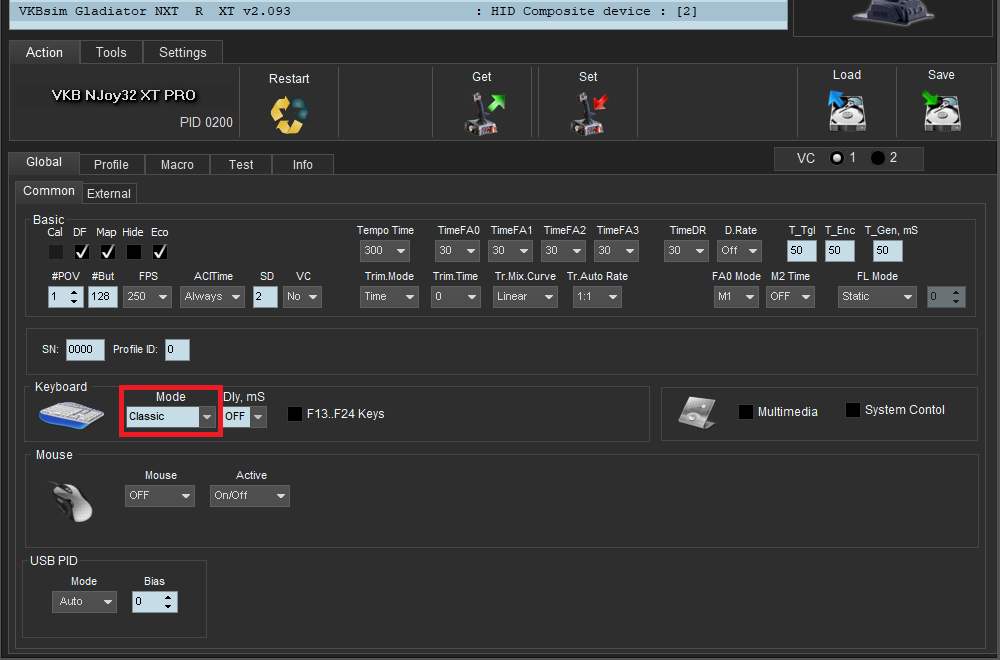Switch to the Test tab
Screen dimensions: 1000x660
click(241, 165)
